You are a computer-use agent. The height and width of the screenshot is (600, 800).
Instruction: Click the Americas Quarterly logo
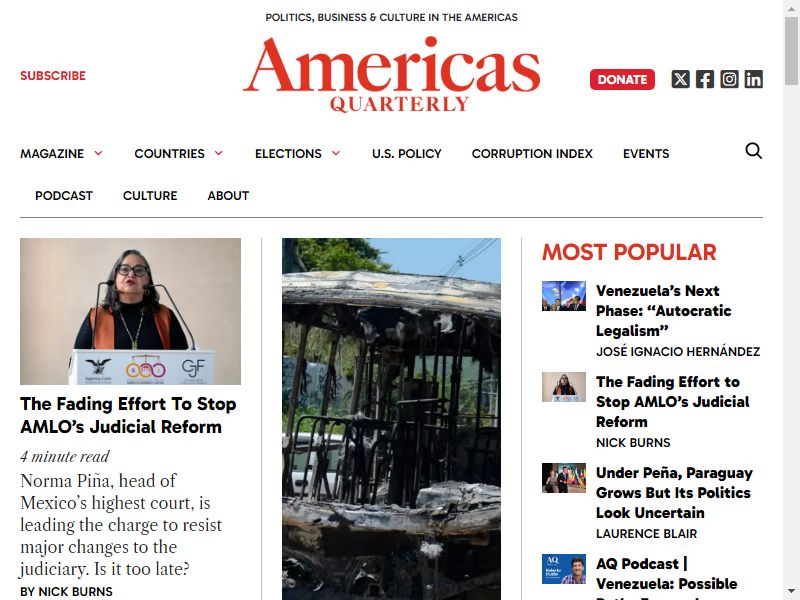tap(392, 74)
